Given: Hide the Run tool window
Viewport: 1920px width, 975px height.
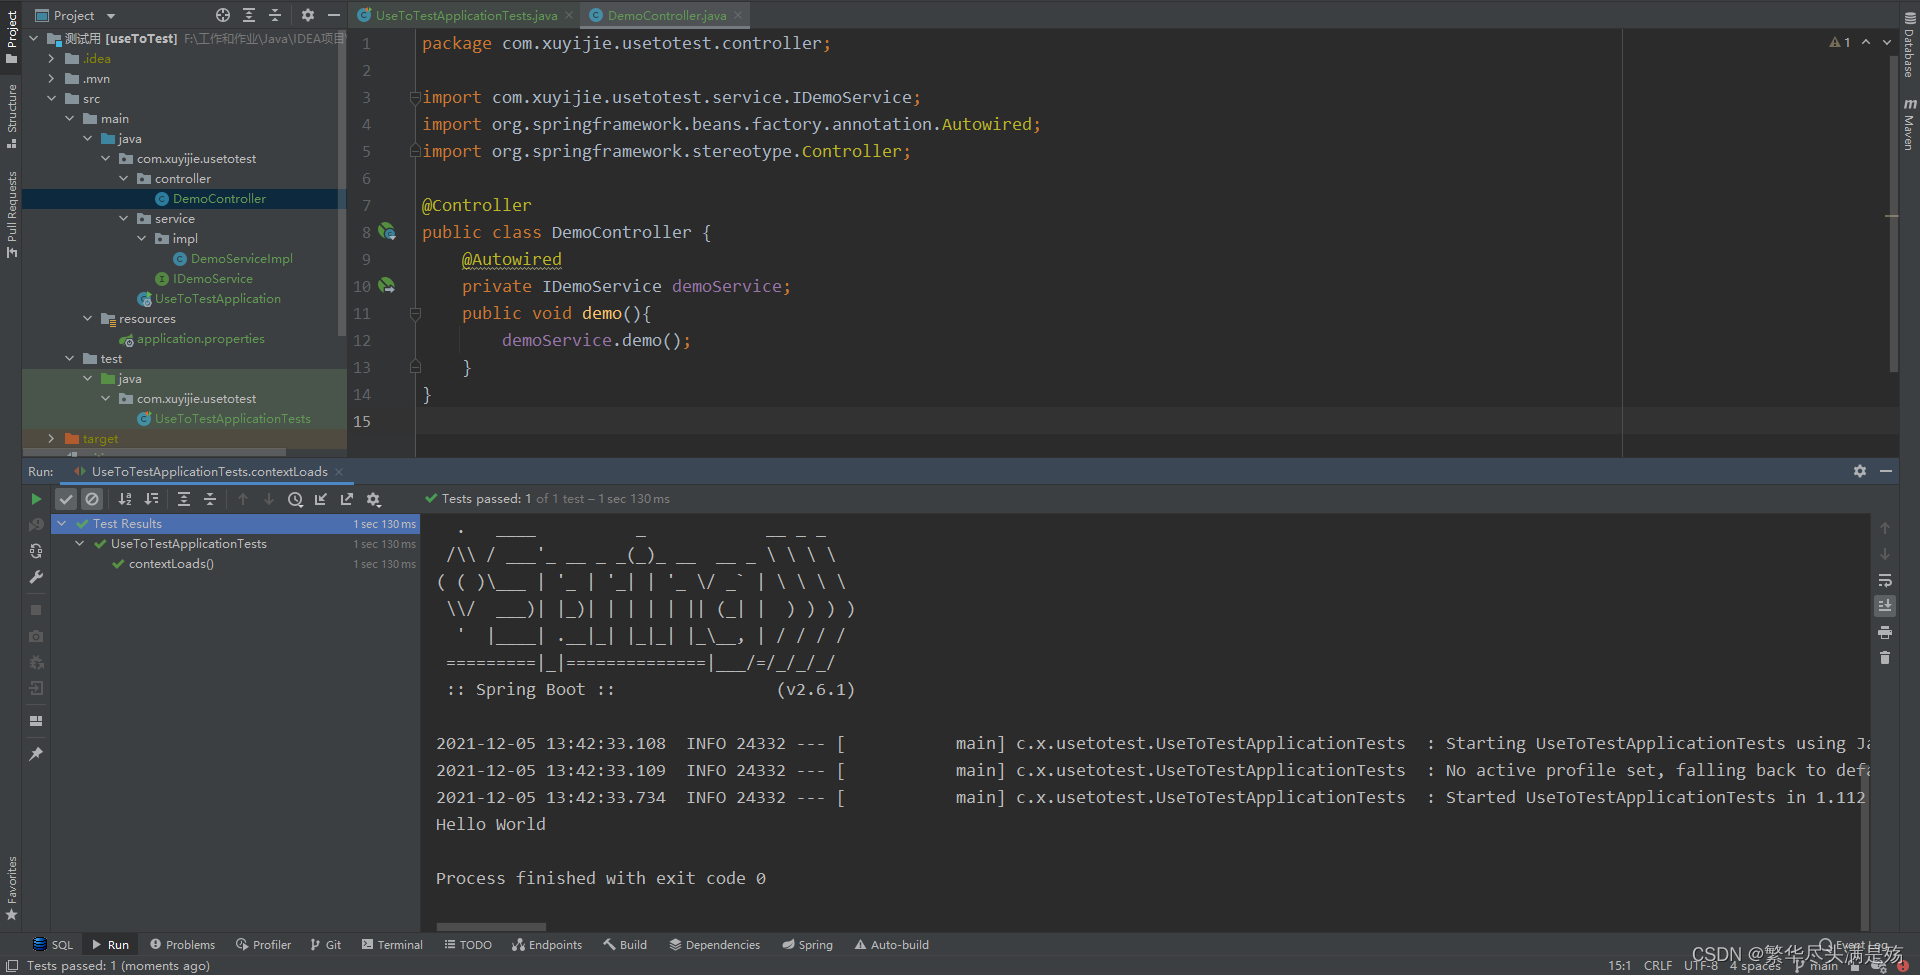Looking at the screenshot, I should 1886,471.
